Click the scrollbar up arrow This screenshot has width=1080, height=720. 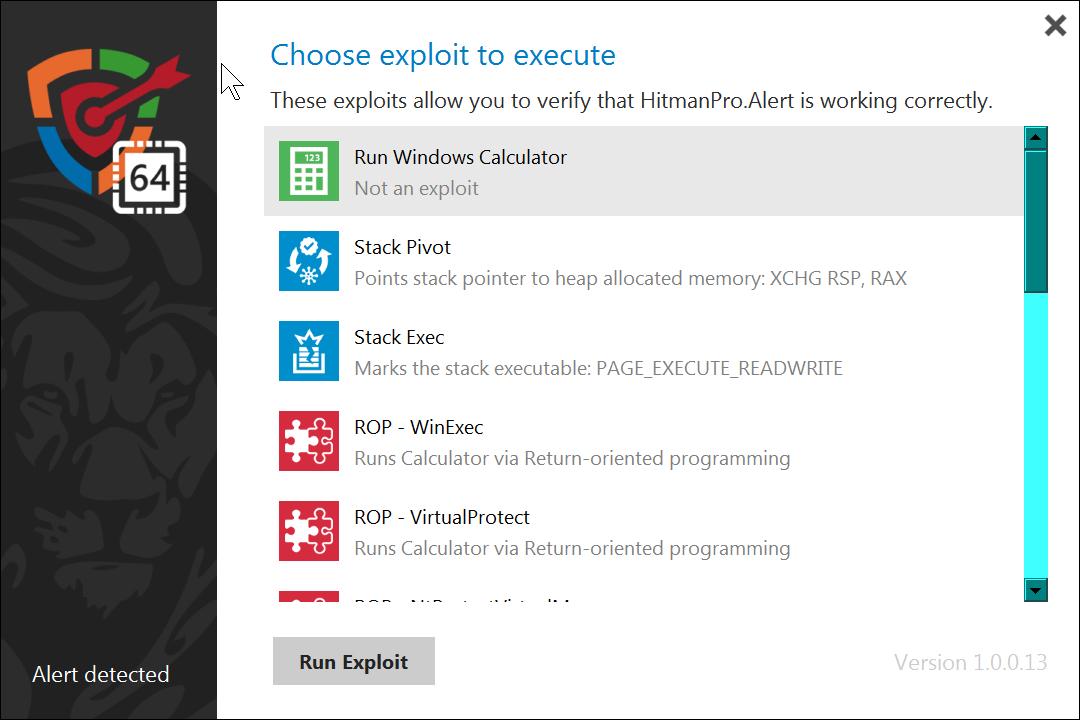tap(1036, 138)
